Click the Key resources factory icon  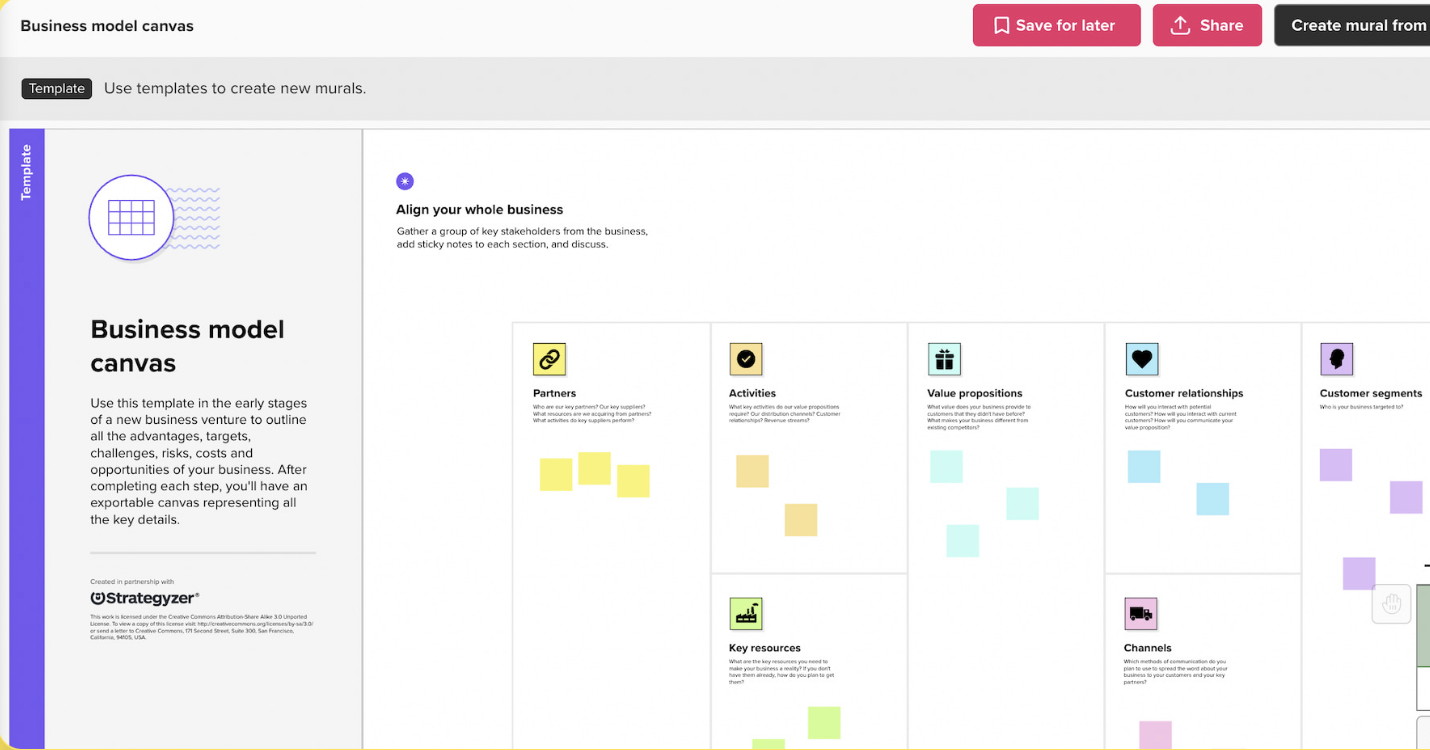tap(745, 614)
